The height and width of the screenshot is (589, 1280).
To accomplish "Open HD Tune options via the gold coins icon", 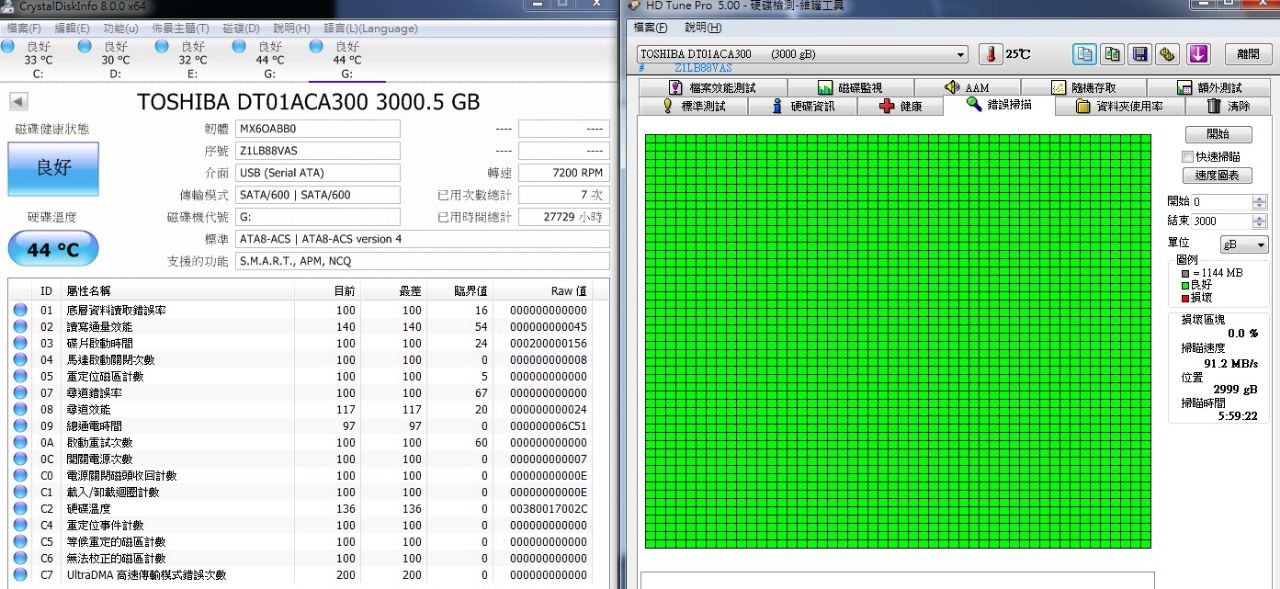I will point(1167,54).
